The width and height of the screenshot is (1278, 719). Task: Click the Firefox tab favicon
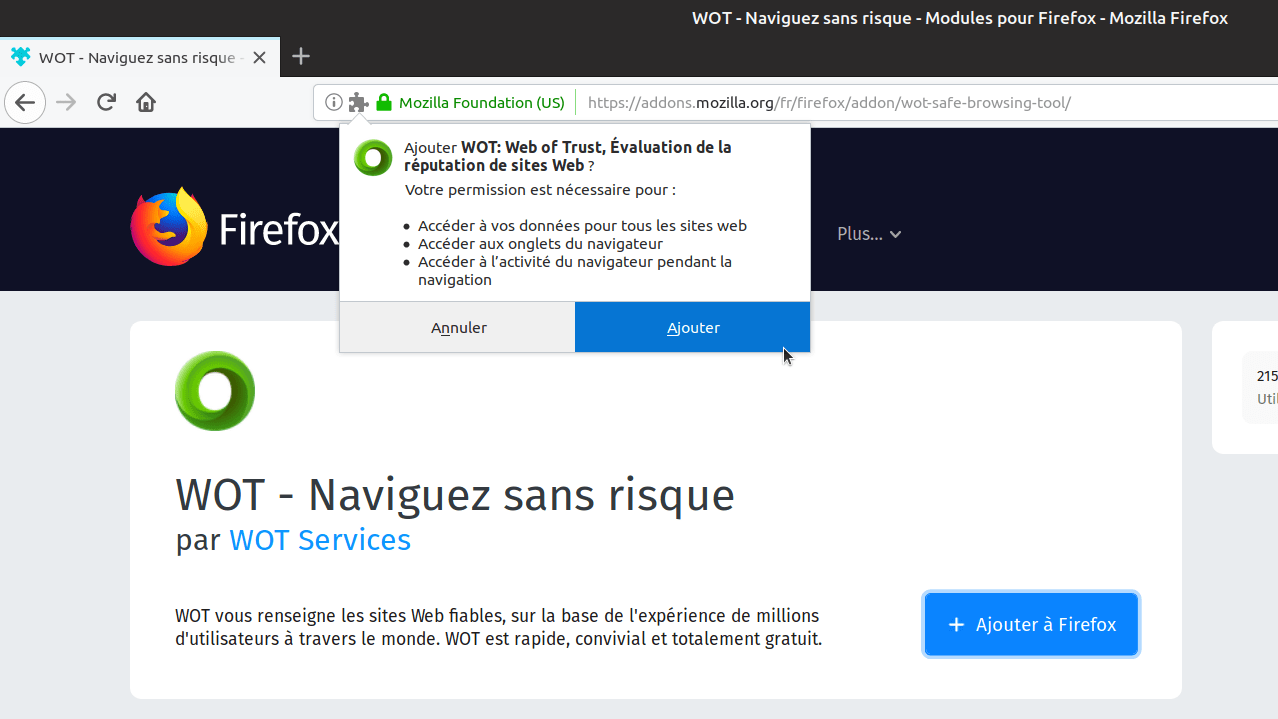[x=20, y=57]
